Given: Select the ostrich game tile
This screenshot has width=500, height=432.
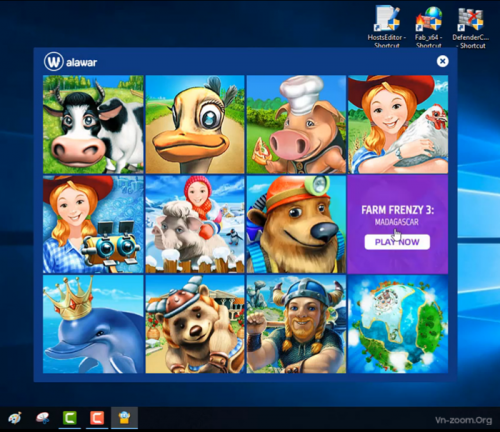Looking at the screenshot, I should (195, 124).
